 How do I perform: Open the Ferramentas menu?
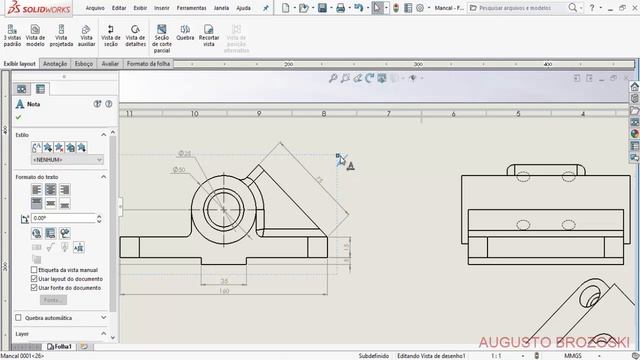191,8
